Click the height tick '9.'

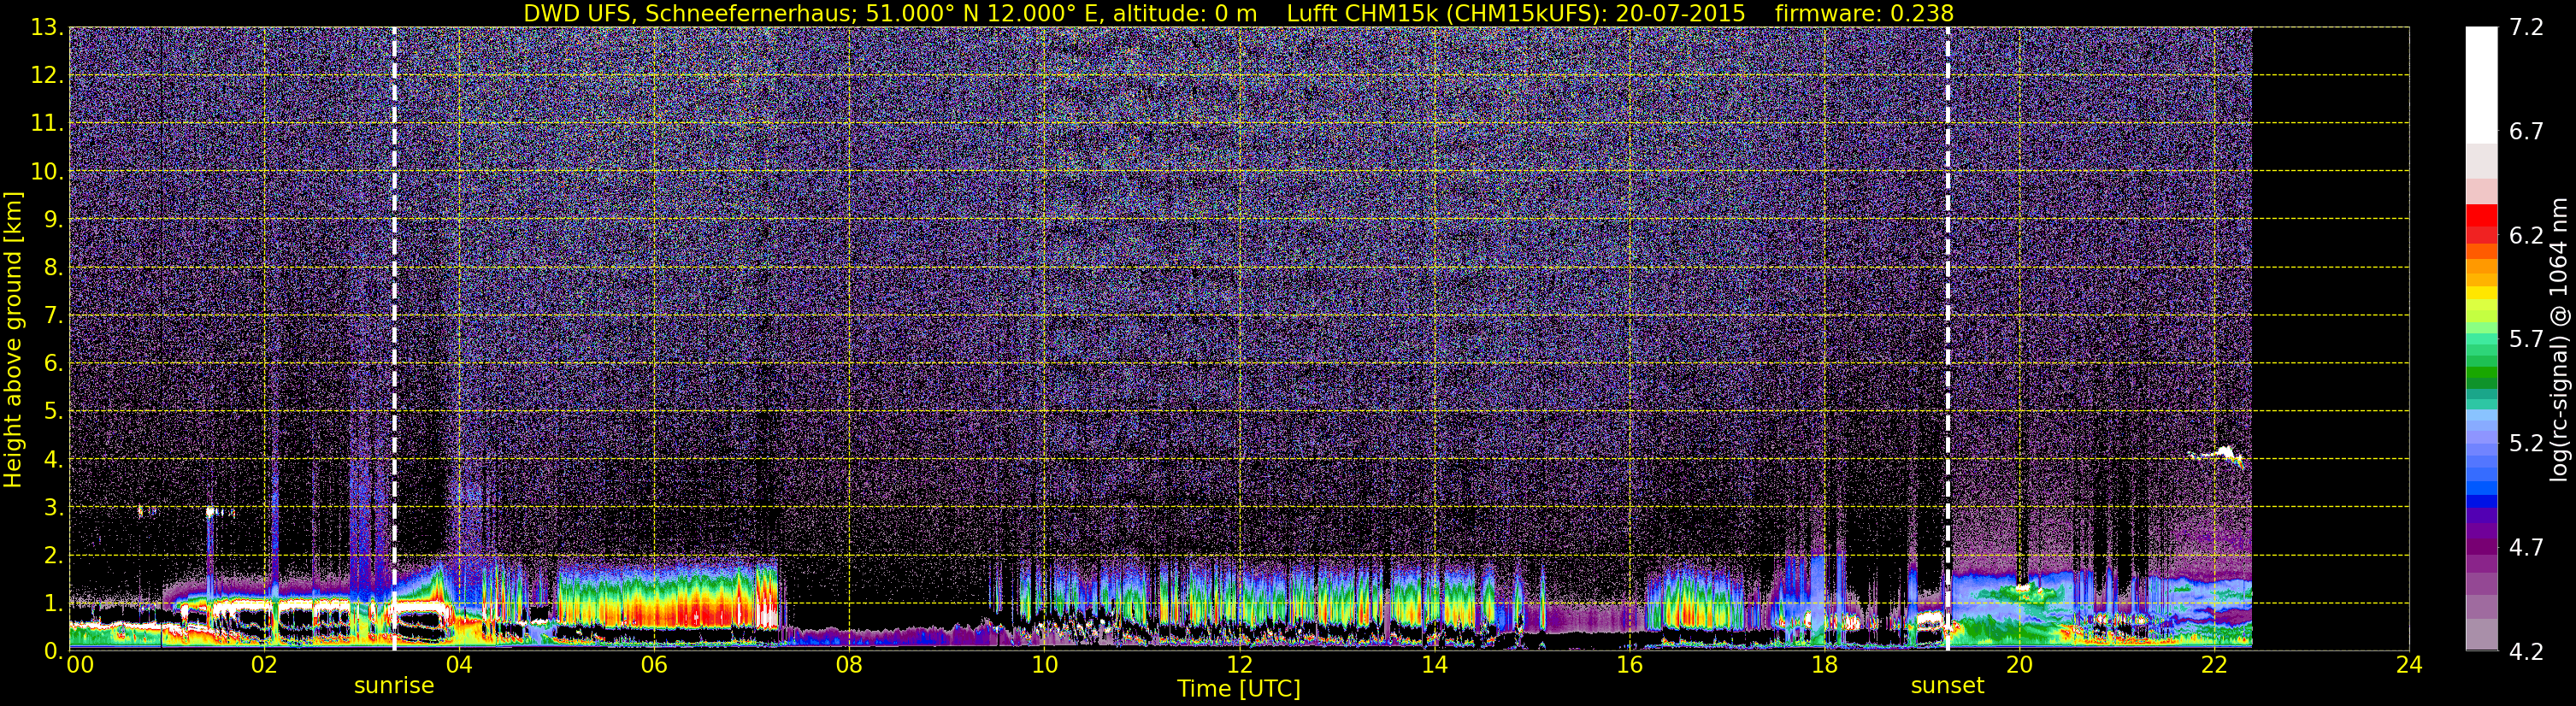pyautogui.click(x=54, y=220)
